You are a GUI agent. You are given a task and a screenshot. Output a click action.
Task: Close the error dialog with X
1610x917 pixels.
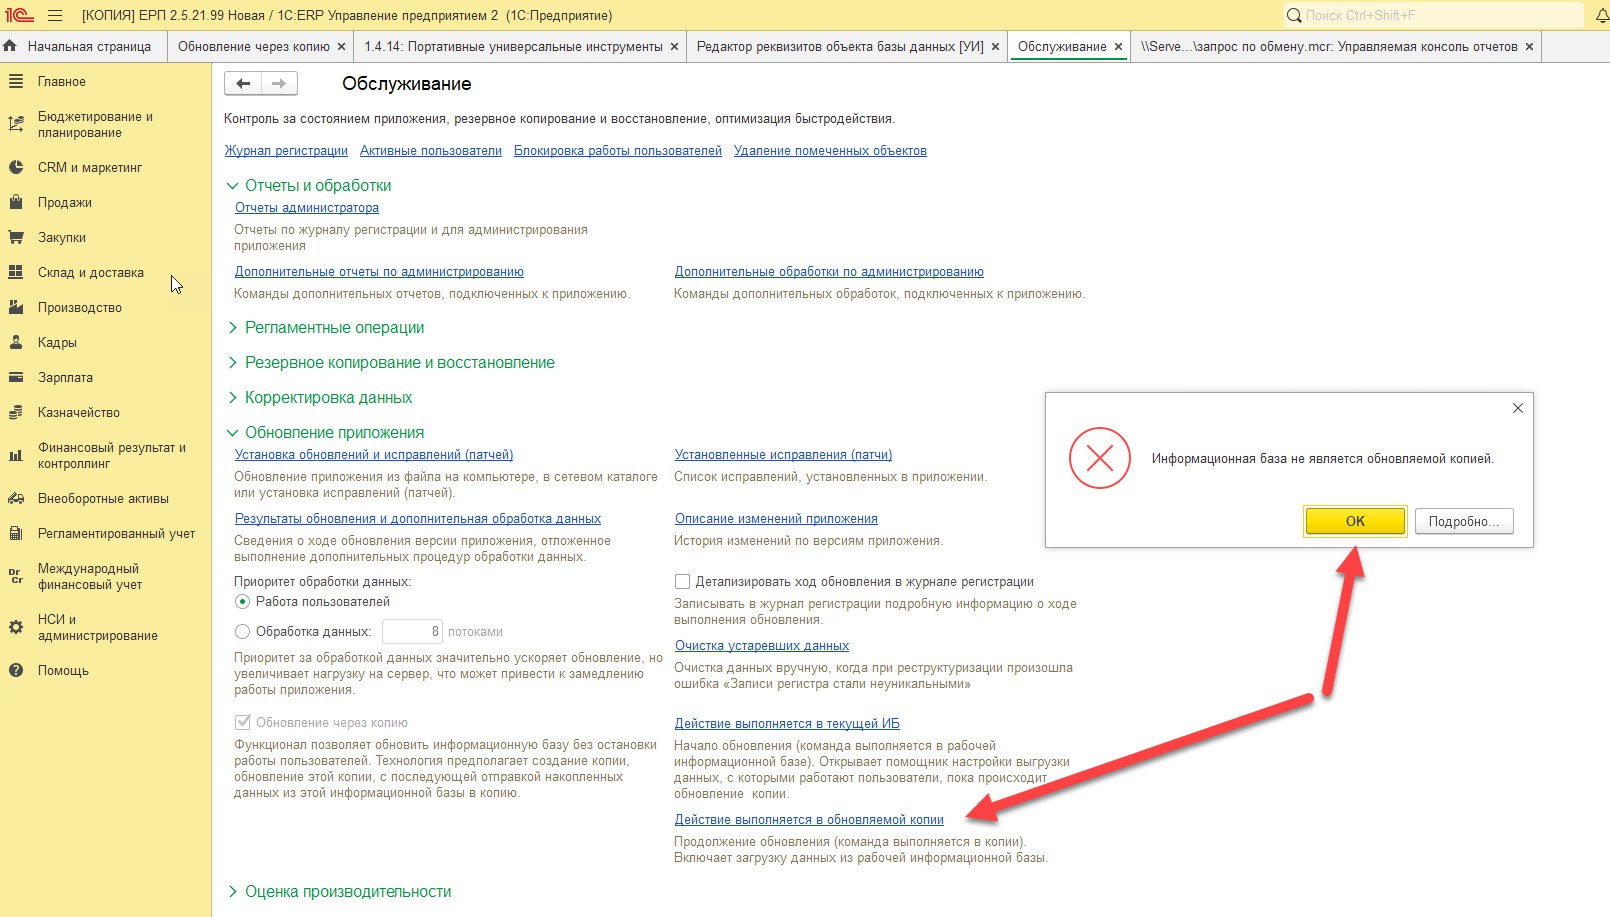[x=1518, y=408]
